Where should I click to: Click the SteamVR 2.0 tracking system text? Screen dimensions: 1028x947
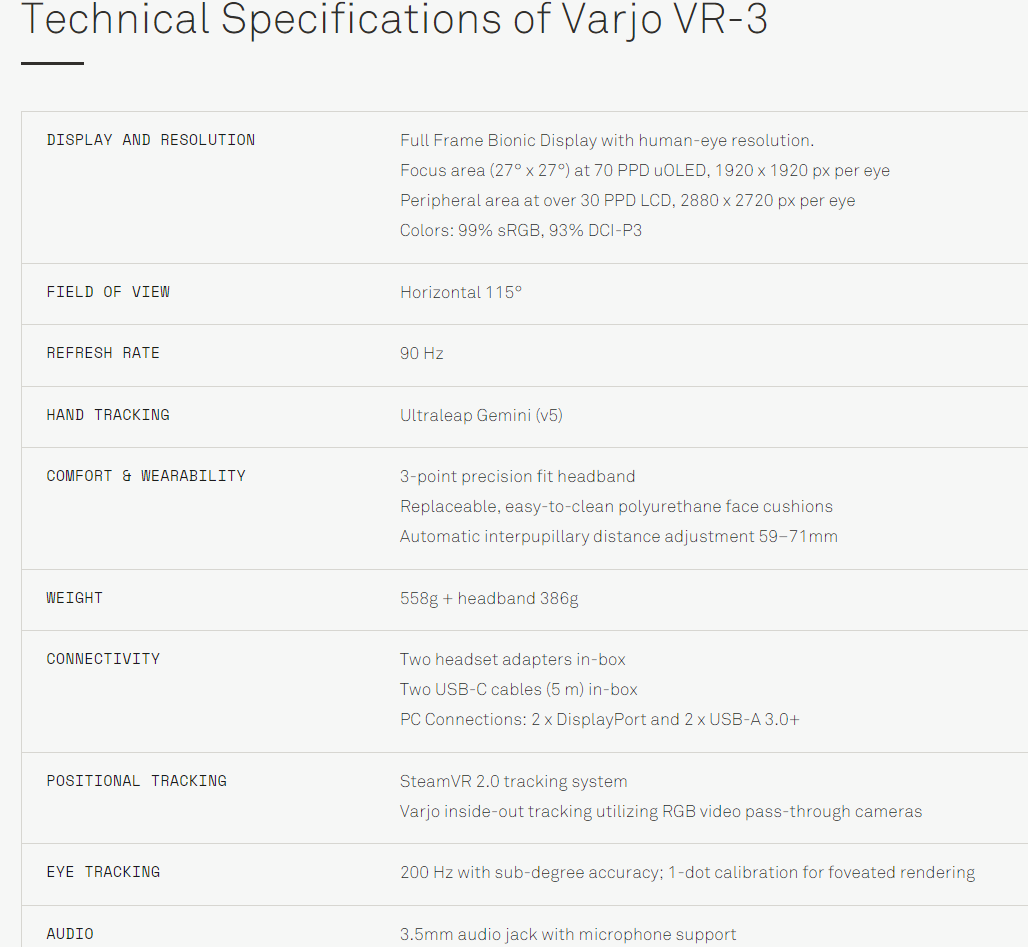514,781
